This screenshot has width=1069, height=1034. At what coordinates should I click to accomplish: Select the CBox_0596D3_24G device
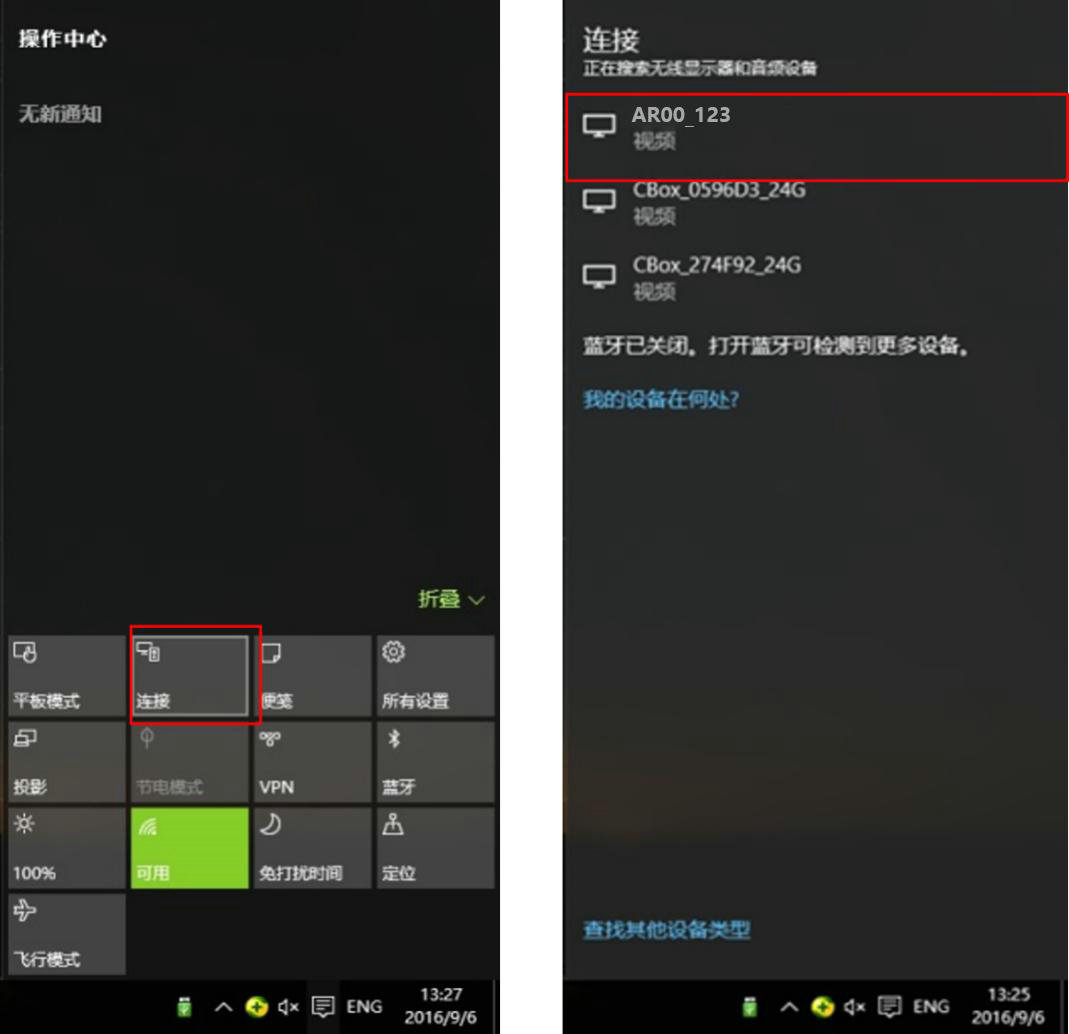point(816,202)
